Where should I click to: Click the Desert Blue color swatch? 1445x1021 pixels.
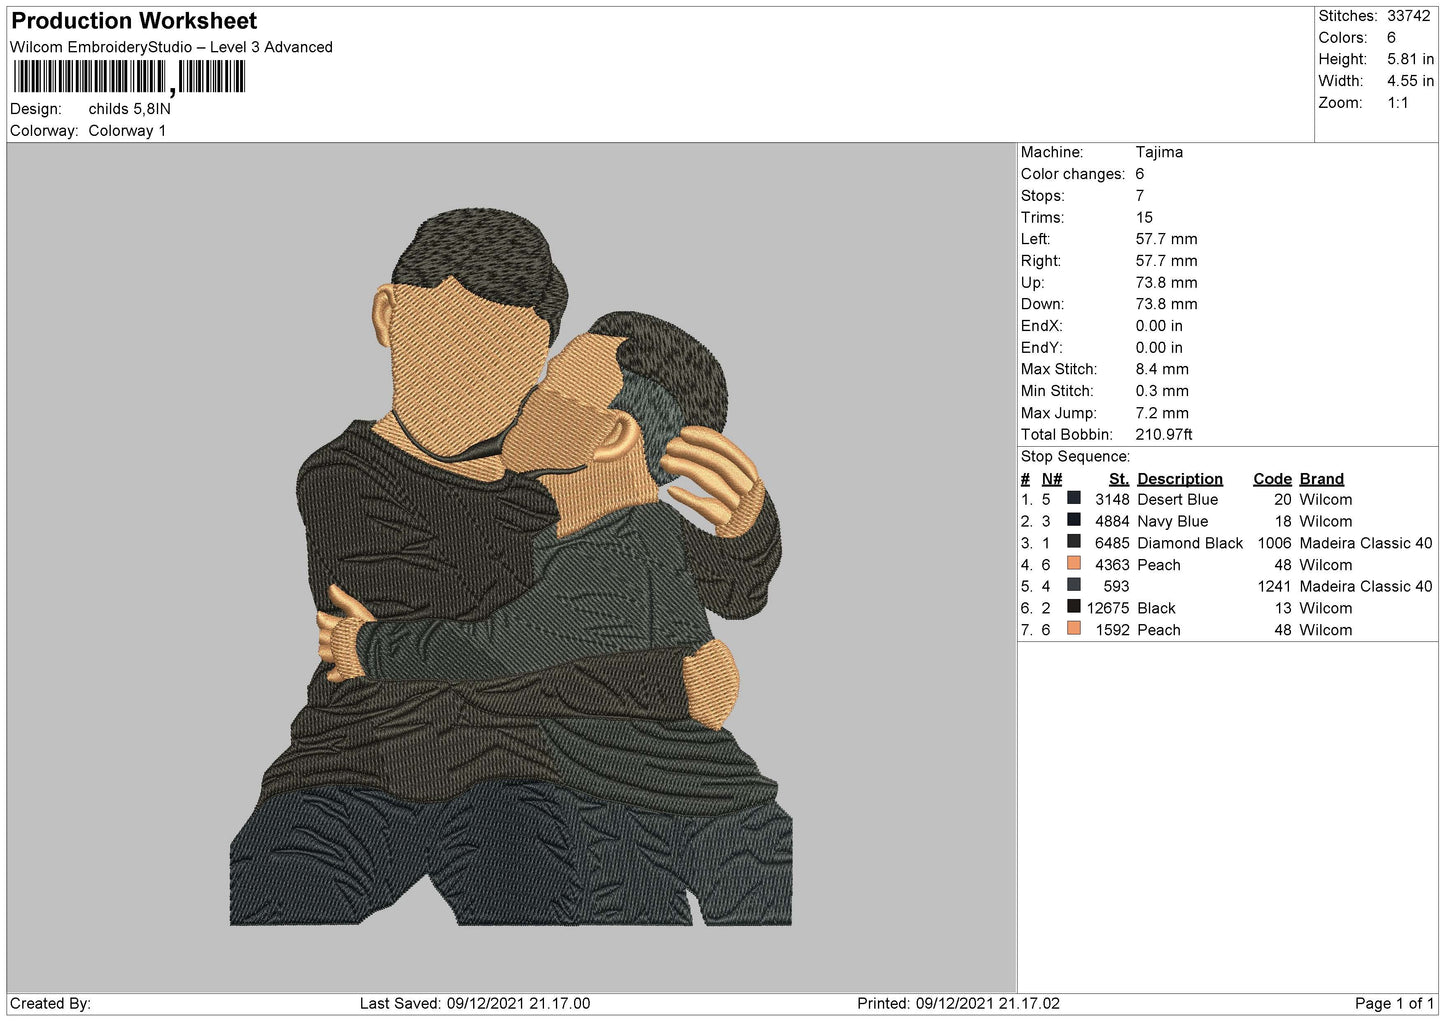click(x=1073, y=498)
